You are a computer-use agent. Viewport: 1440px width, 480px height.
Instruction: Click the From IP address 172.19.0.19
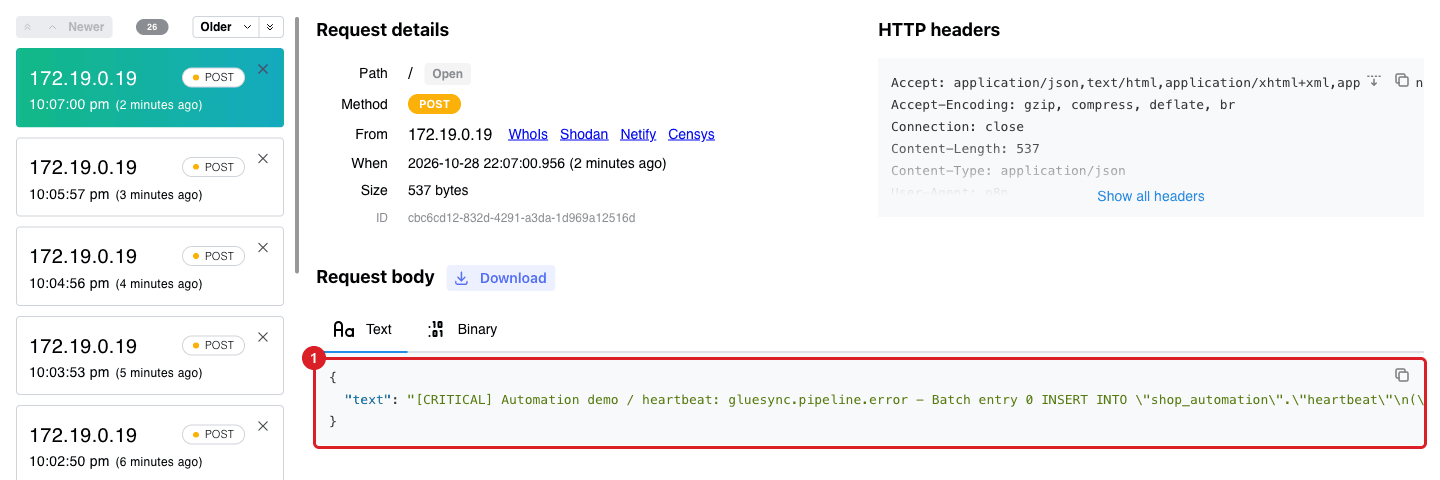click(450, 134)
